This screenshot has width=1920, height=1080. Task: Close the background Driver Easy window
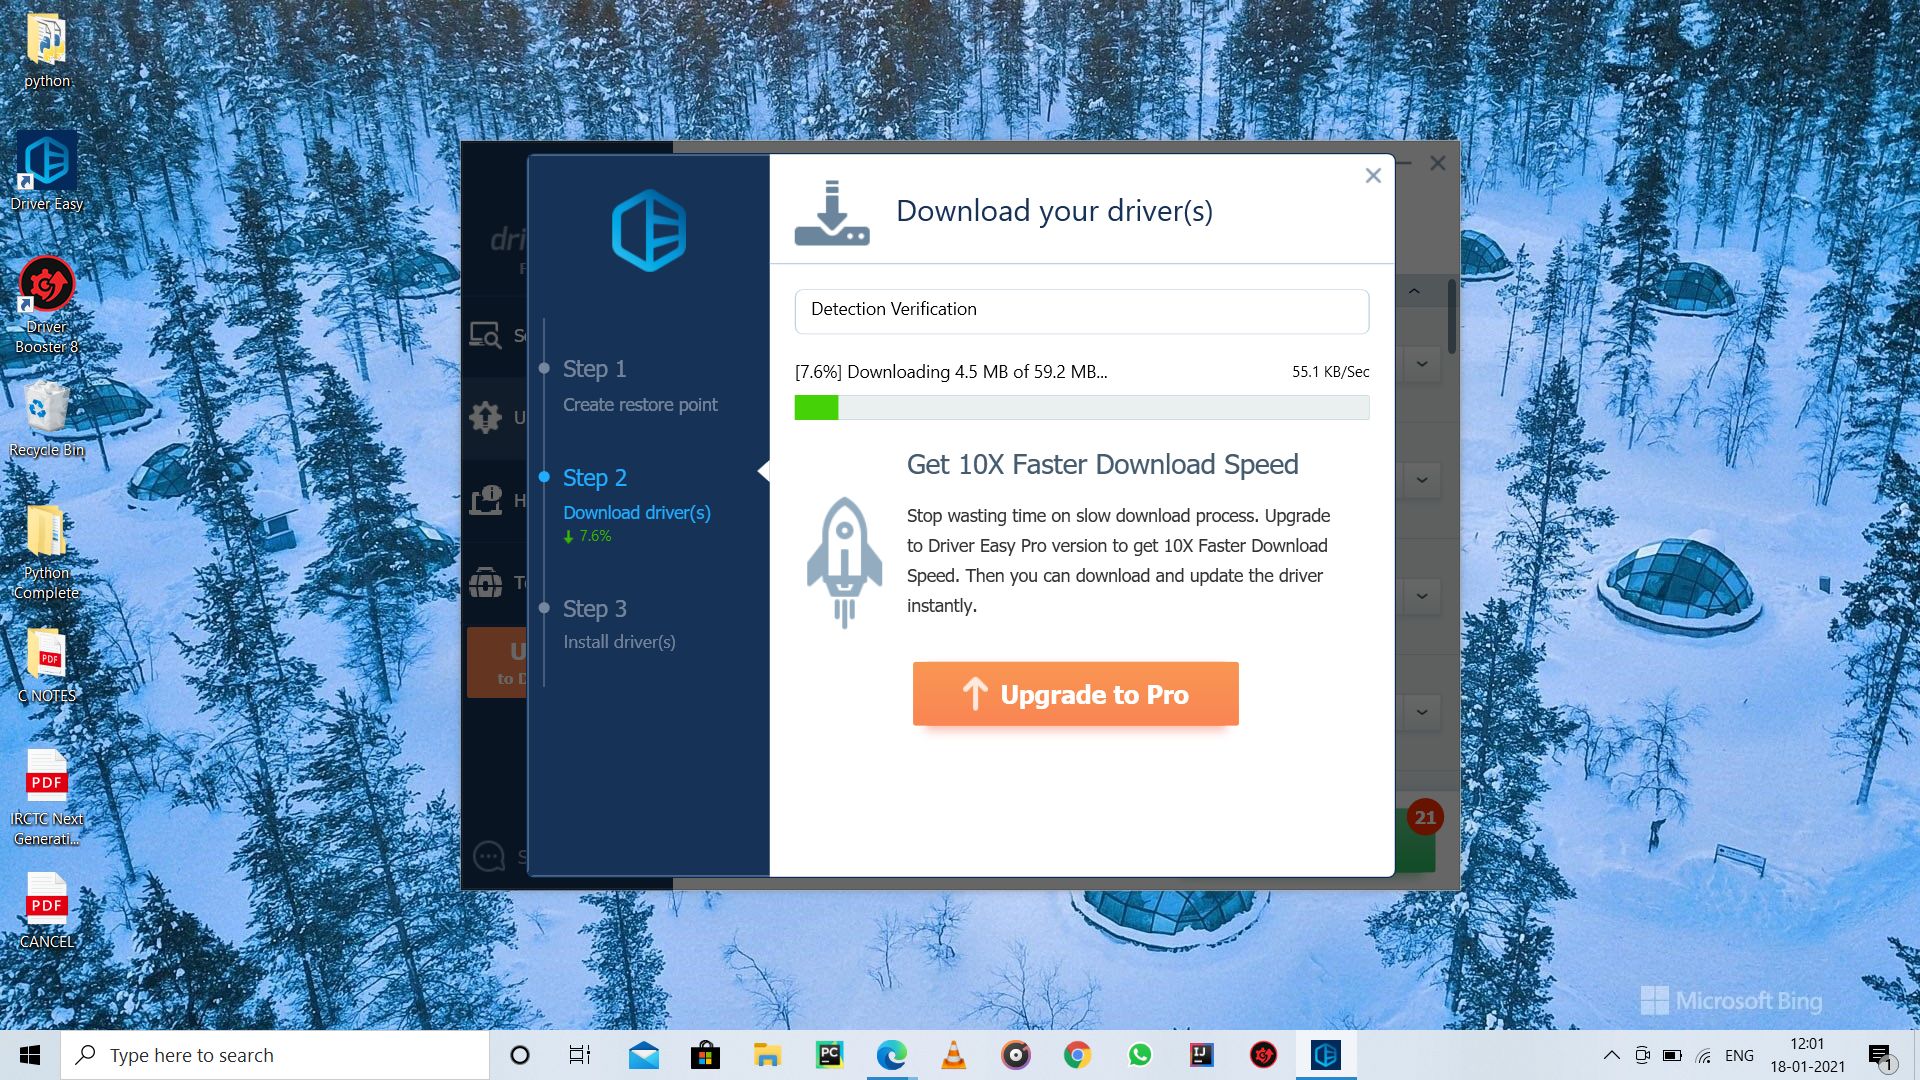tap(1438, 163)
